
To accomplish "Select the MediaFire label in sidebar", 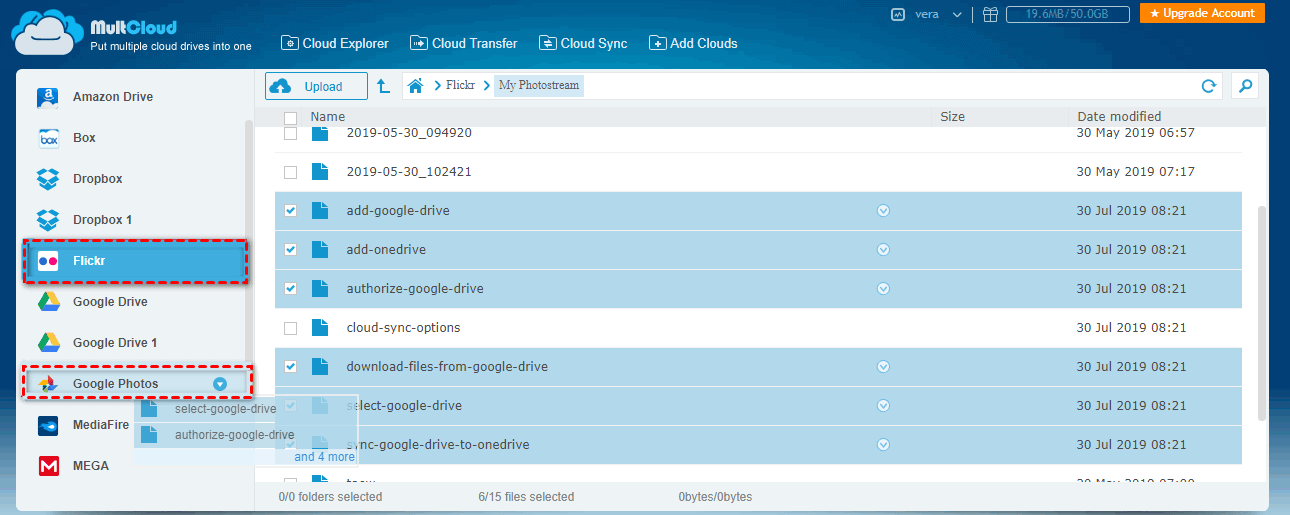I will pyautogui.click(x=102, y=425).
